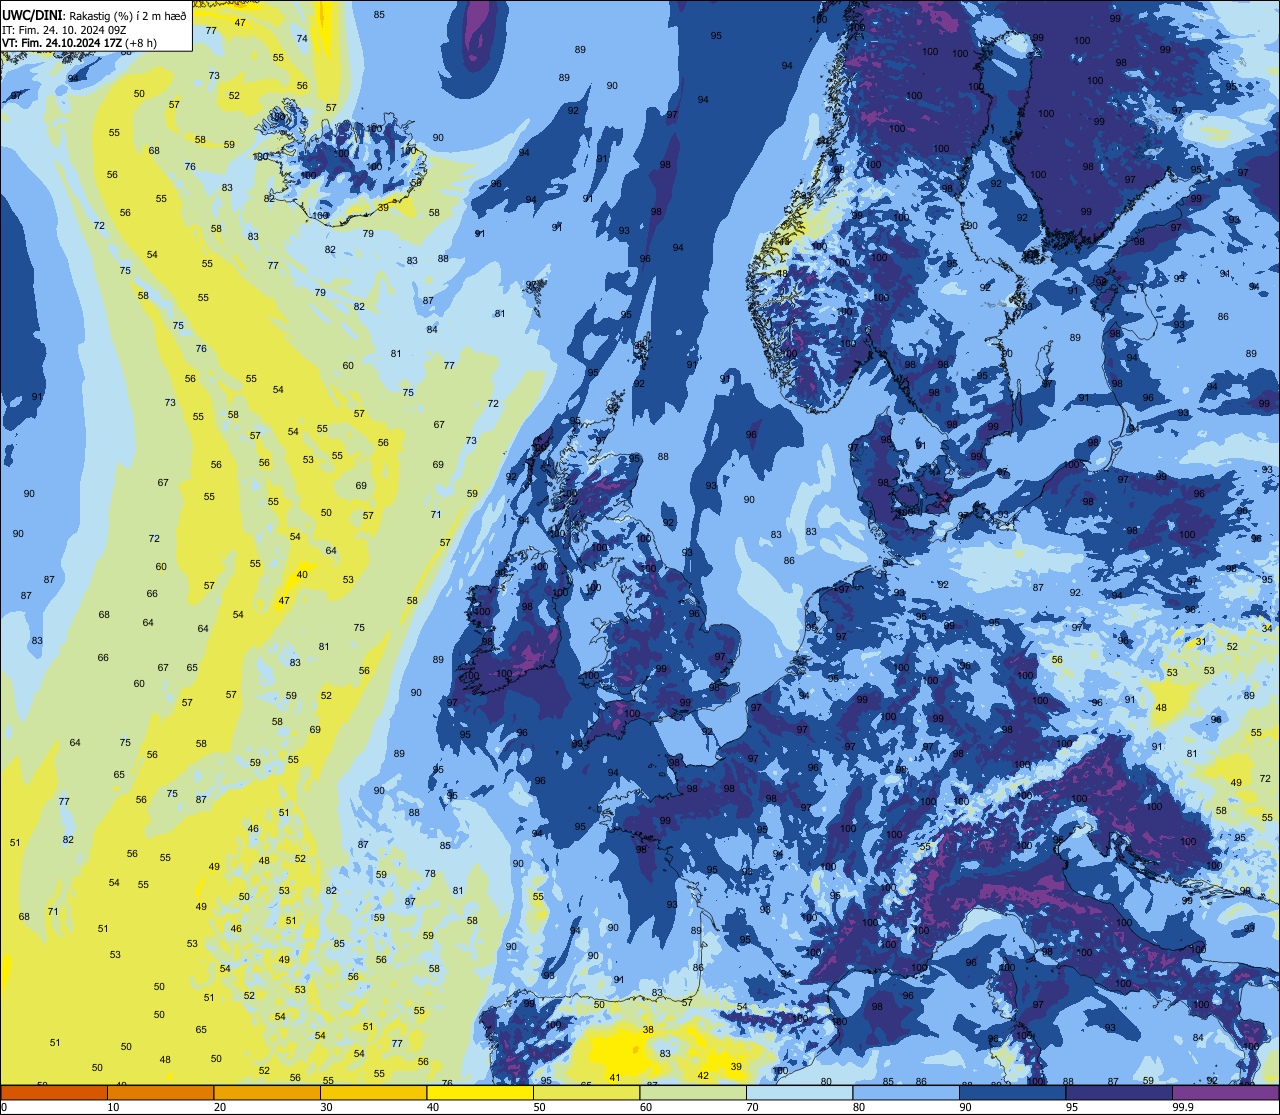This screenshot has height=1115, width=1280.
Task: Click the '0' tick label on legend
Action: pyautogui.click(x=4, y=1107)
